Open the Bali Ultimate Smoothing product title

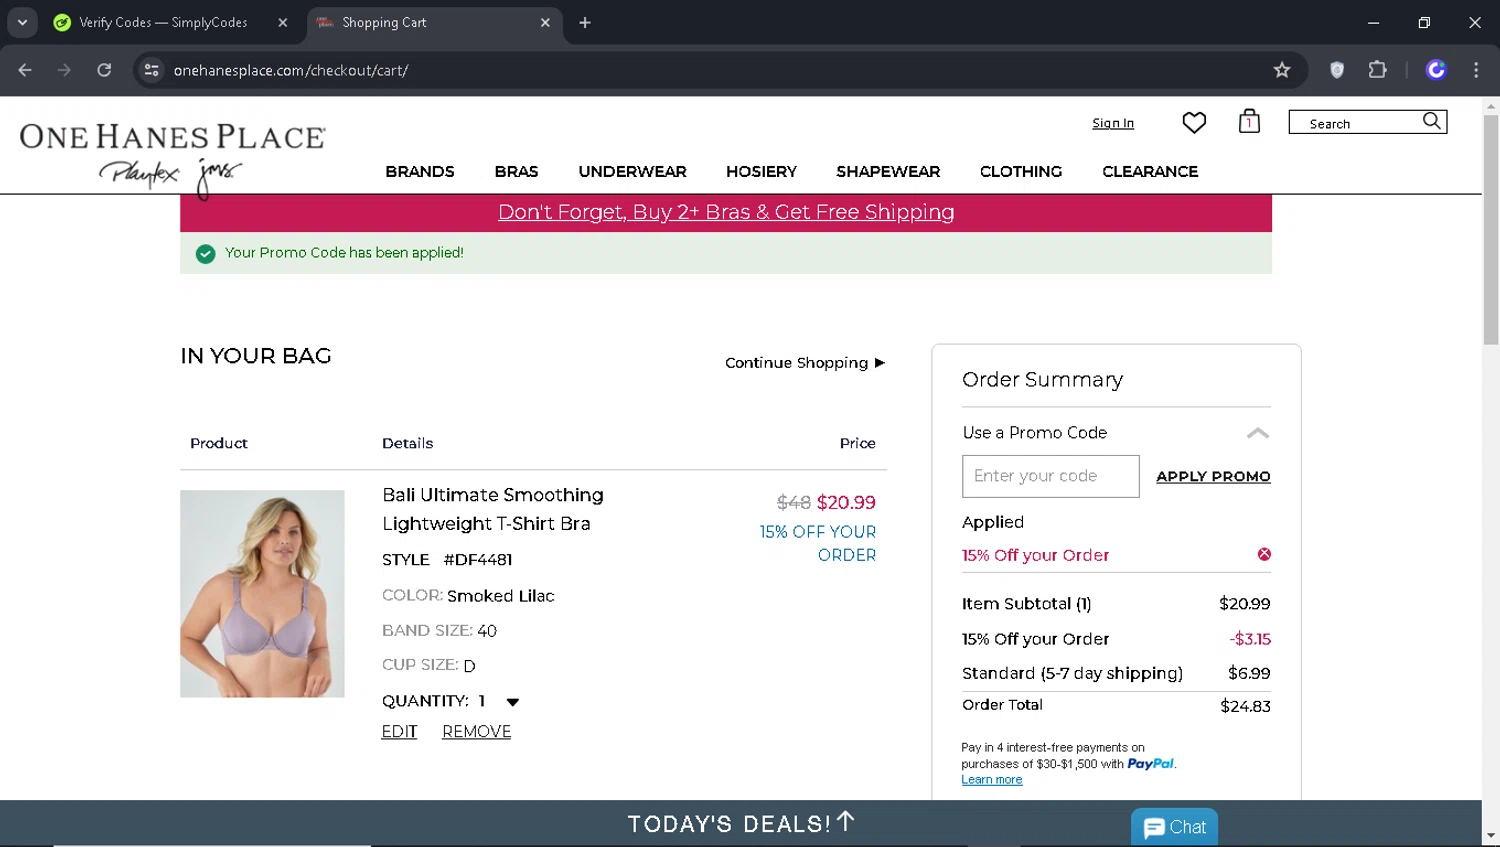[492, 509]
